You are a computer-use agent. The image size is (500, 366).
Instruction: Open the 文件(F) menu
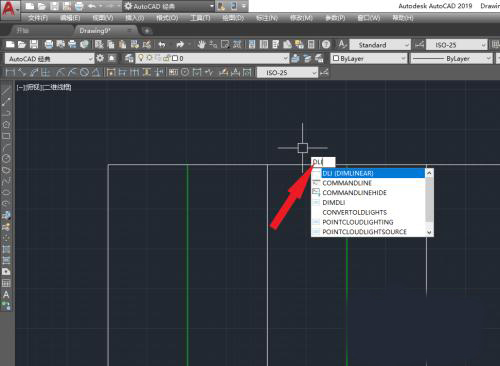[x=38, y=18]
